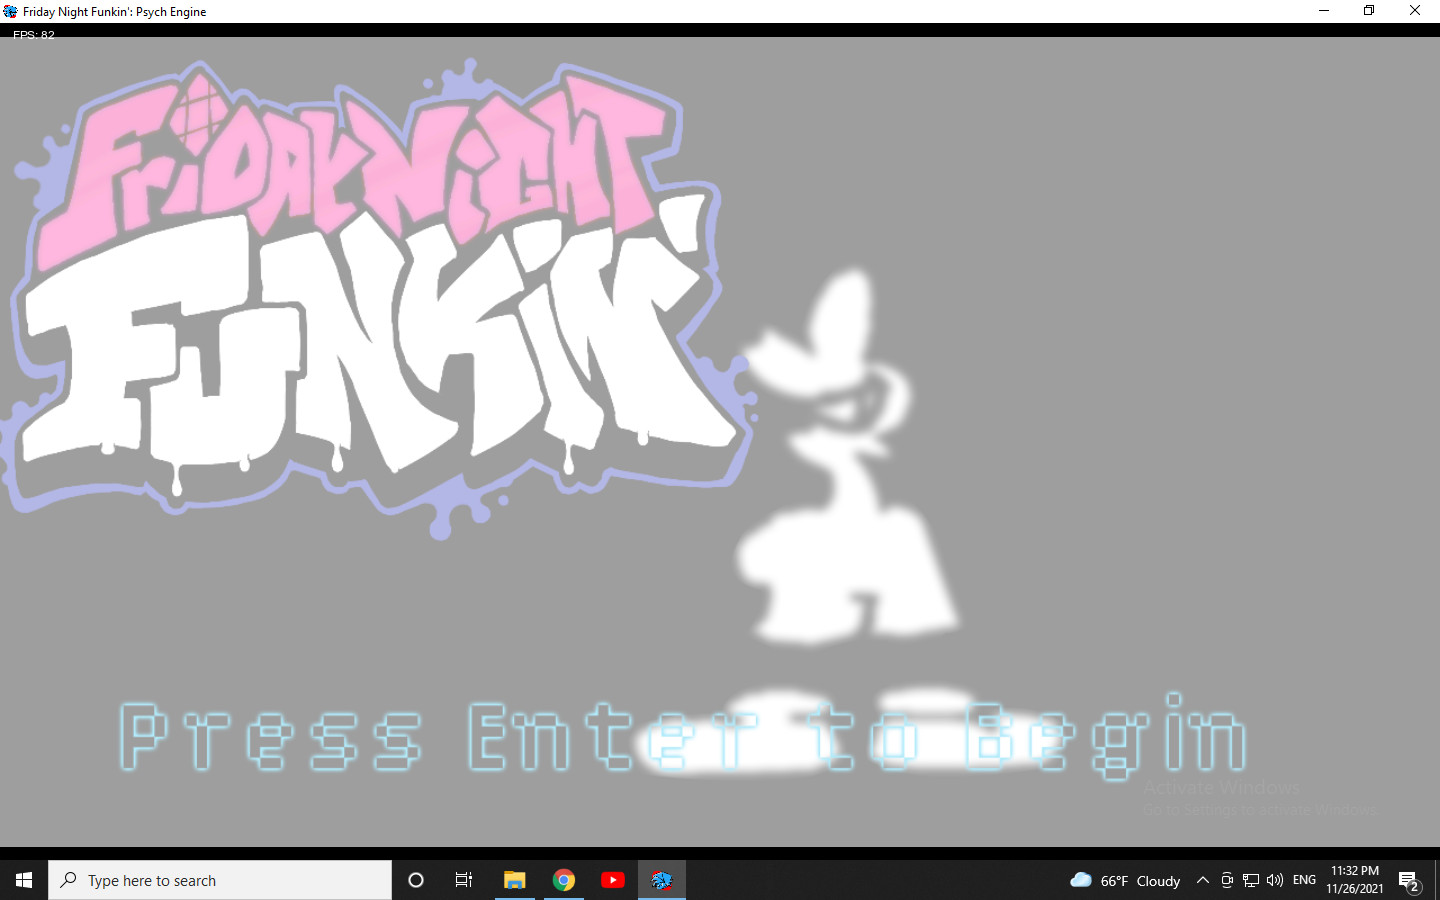
Task: Open Google Chrome from the taskbar
Action: (563, 880)
